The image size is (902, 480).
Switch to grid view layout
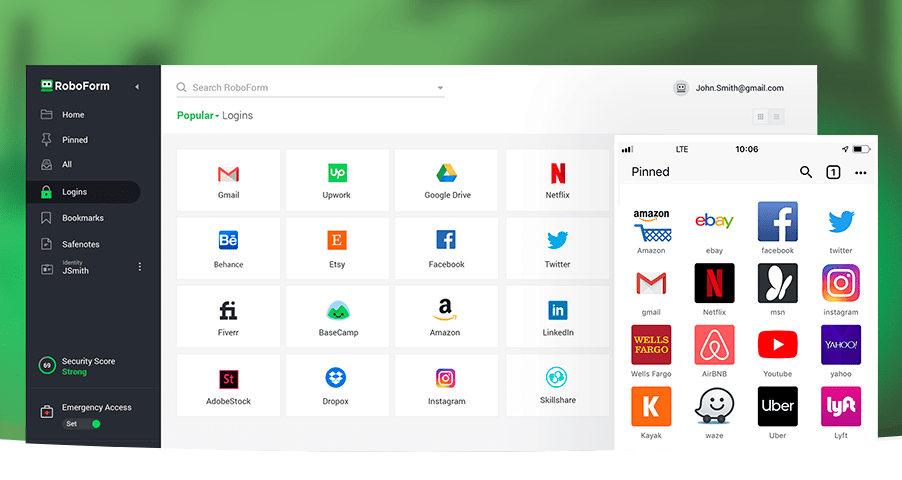(x=761, y=117)
